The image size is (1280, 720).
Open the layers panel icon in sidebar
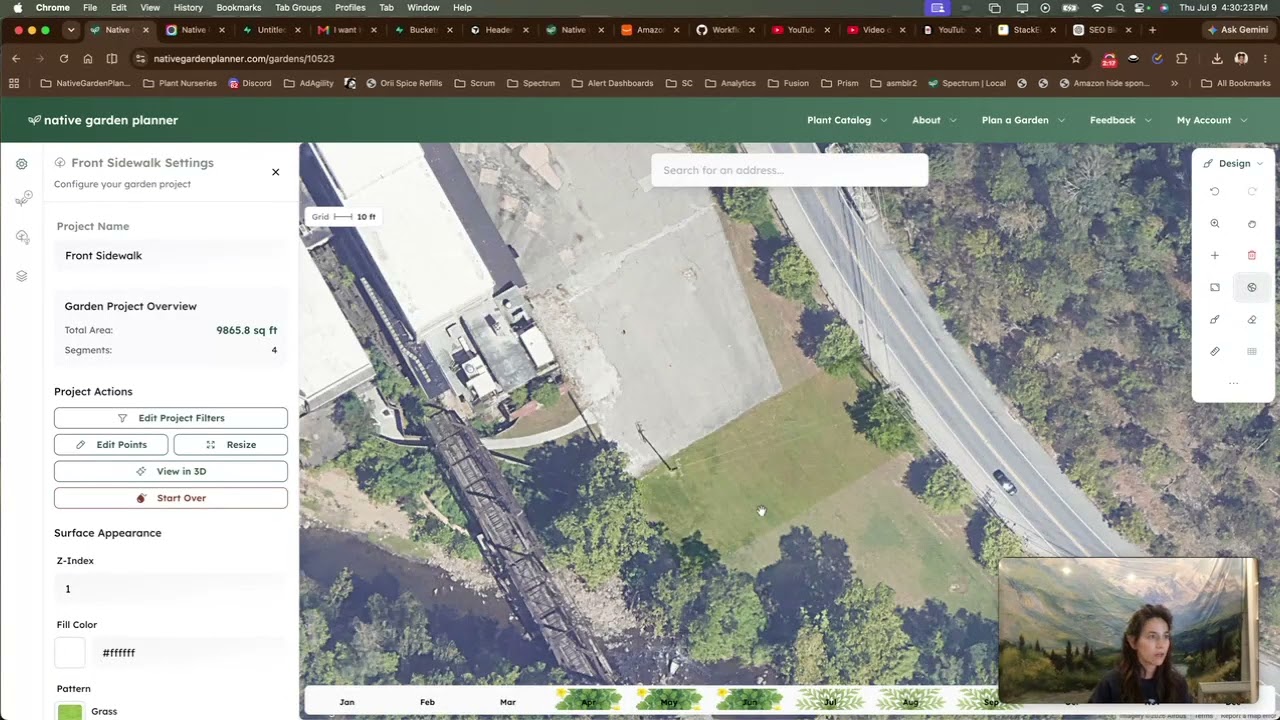[22, 276]
